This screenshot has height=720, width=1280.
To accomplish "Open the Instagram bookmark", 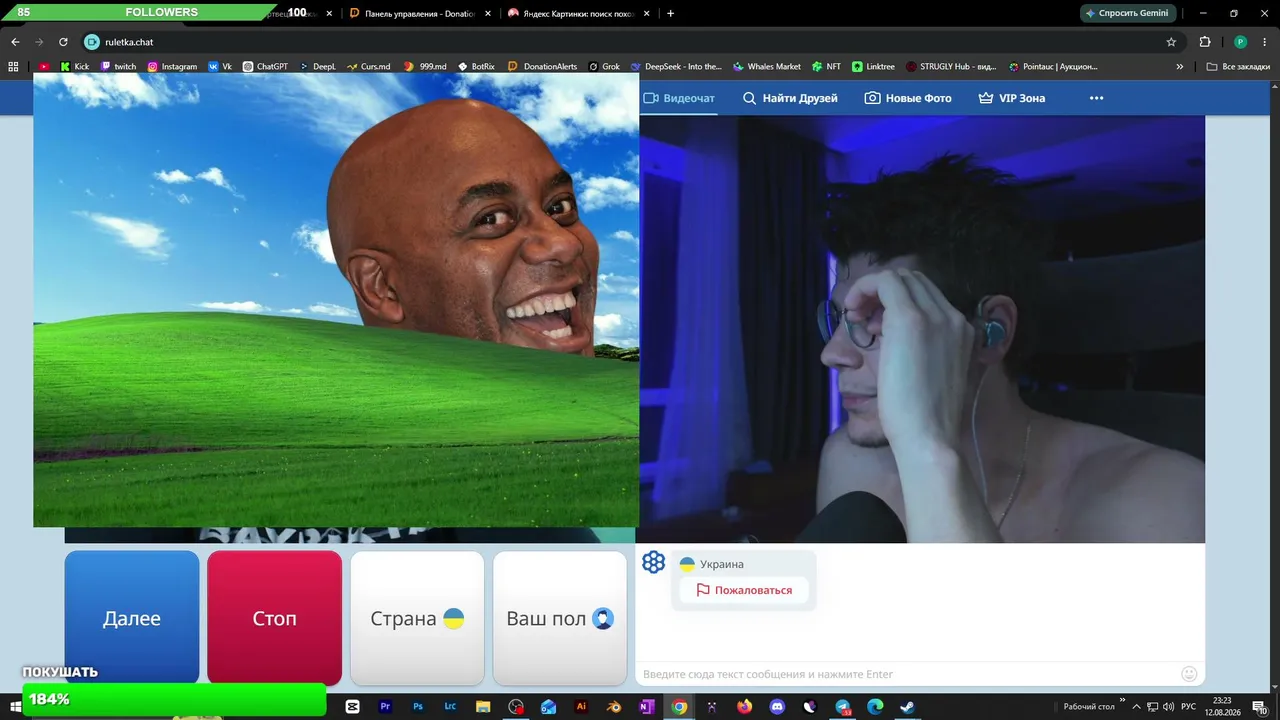I will click(x=172, y=66).
